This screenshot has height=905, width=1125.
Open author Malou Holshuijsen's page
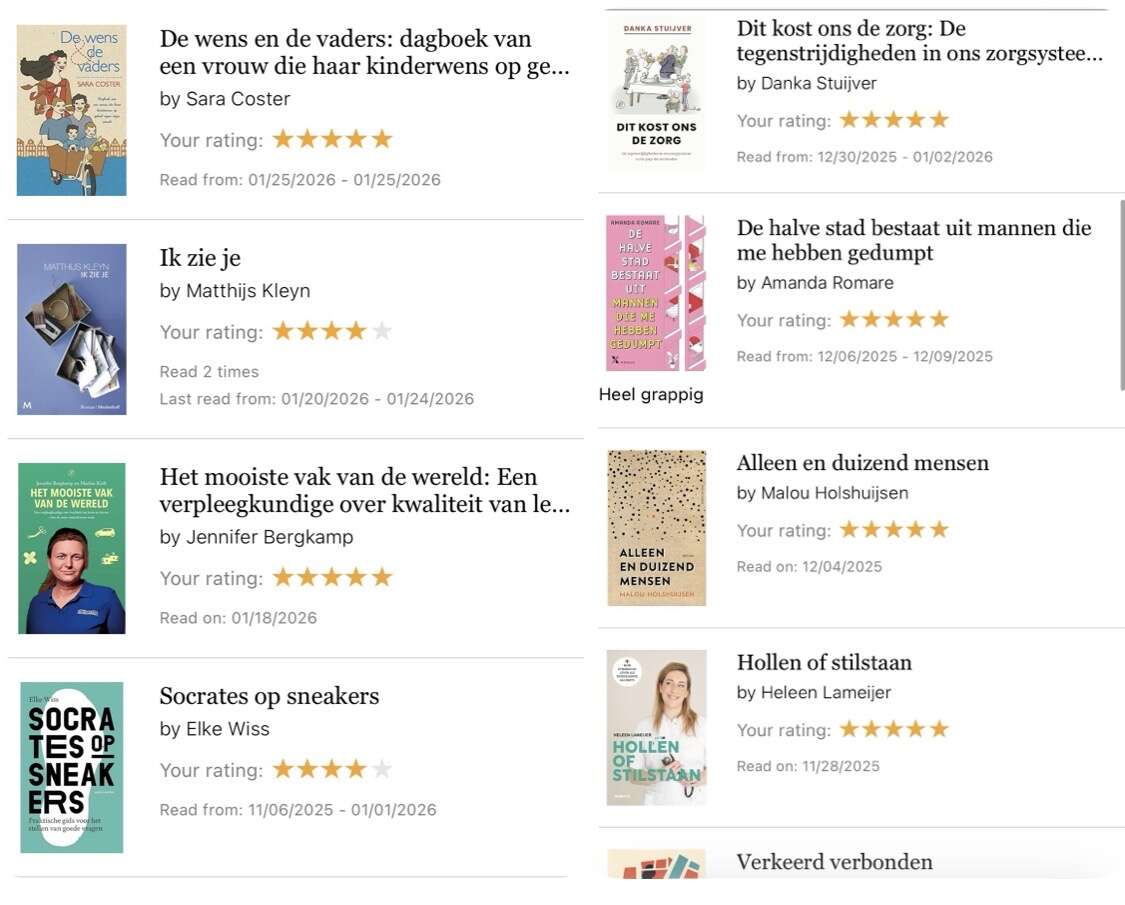(x=834, y=493)
